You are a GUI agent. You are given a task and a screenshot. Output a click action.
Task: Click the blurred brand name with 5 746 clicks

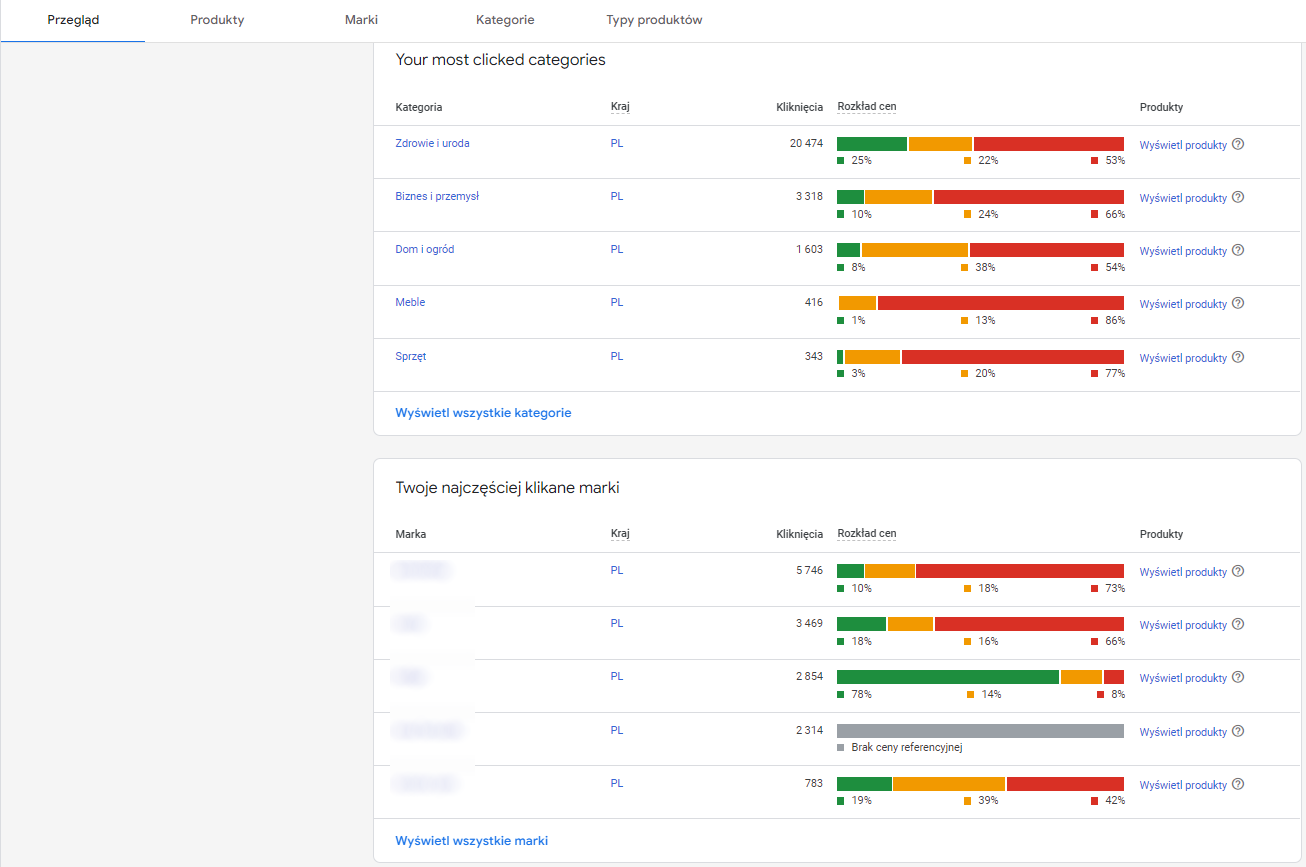[421, 570]
